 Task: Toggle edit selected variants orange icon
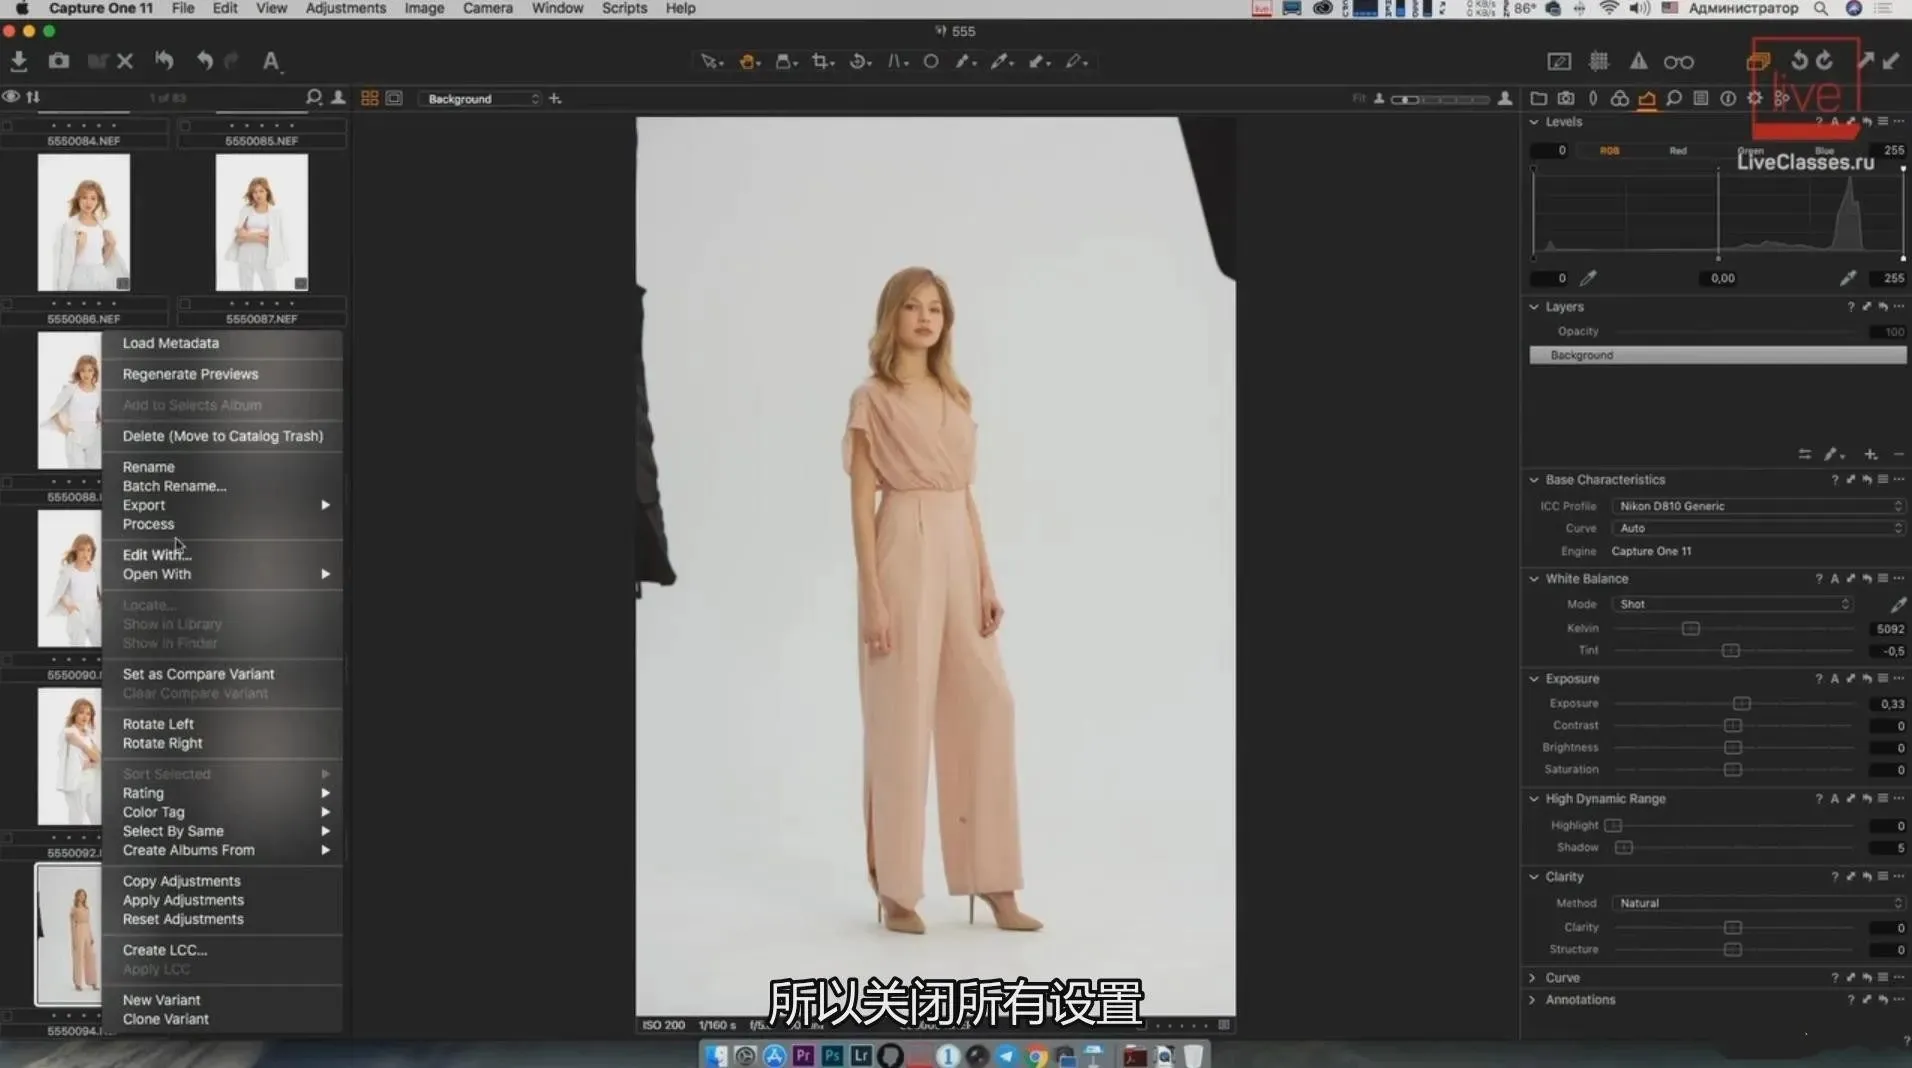coord(1758,62)
